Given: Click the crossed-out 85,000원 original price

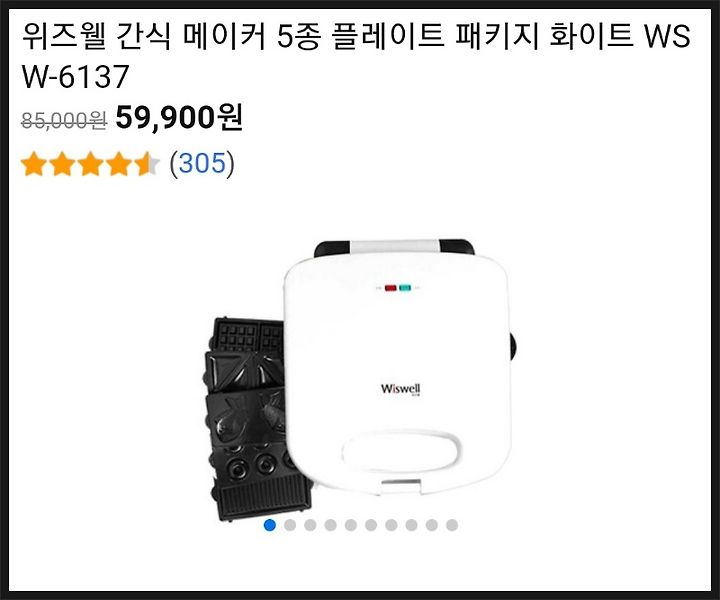Looking at the screenshot, I should (x=64, y=121).
